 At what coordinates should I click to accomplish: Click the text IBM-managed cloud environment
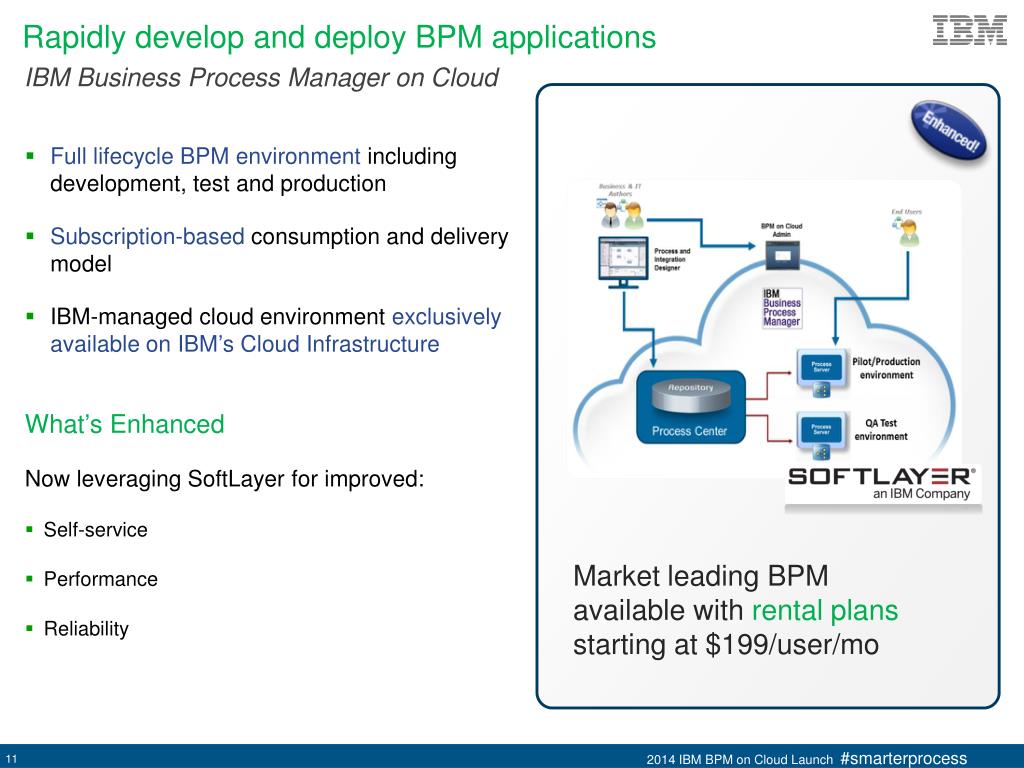[217, 317]
